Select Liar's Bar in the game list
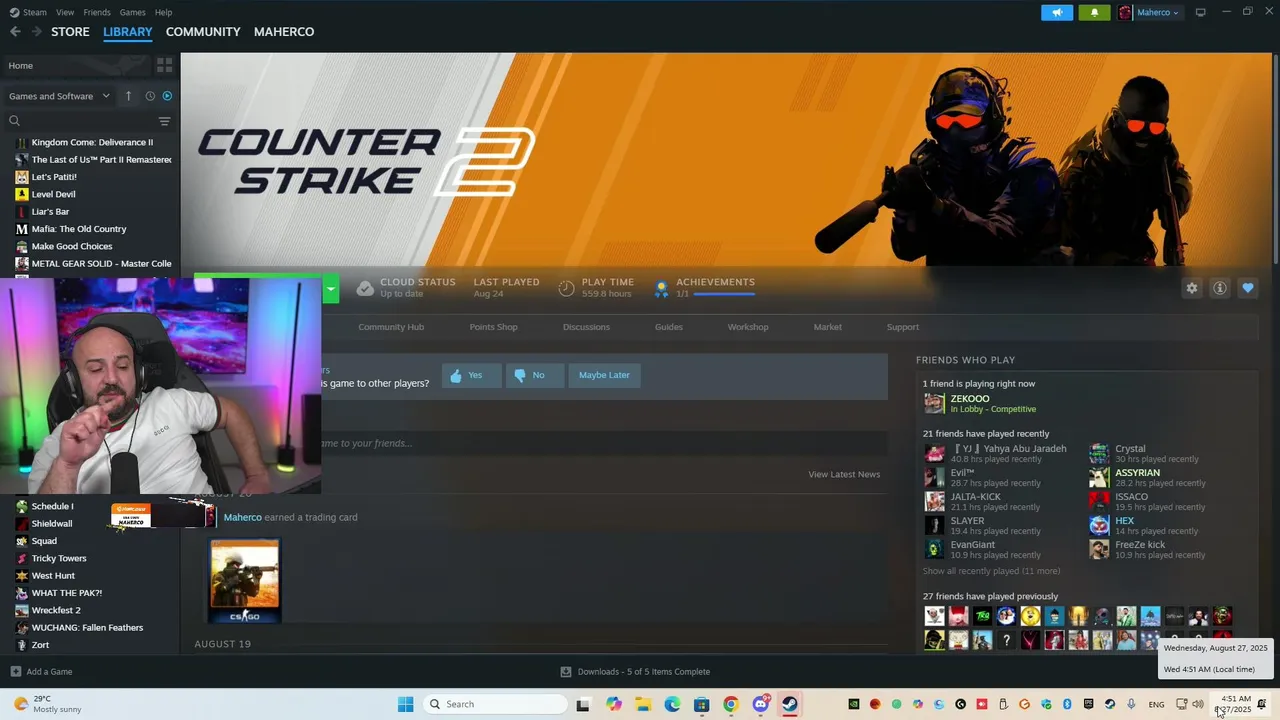This screenshot has width=1280, height=720. (x=50, y=212)
